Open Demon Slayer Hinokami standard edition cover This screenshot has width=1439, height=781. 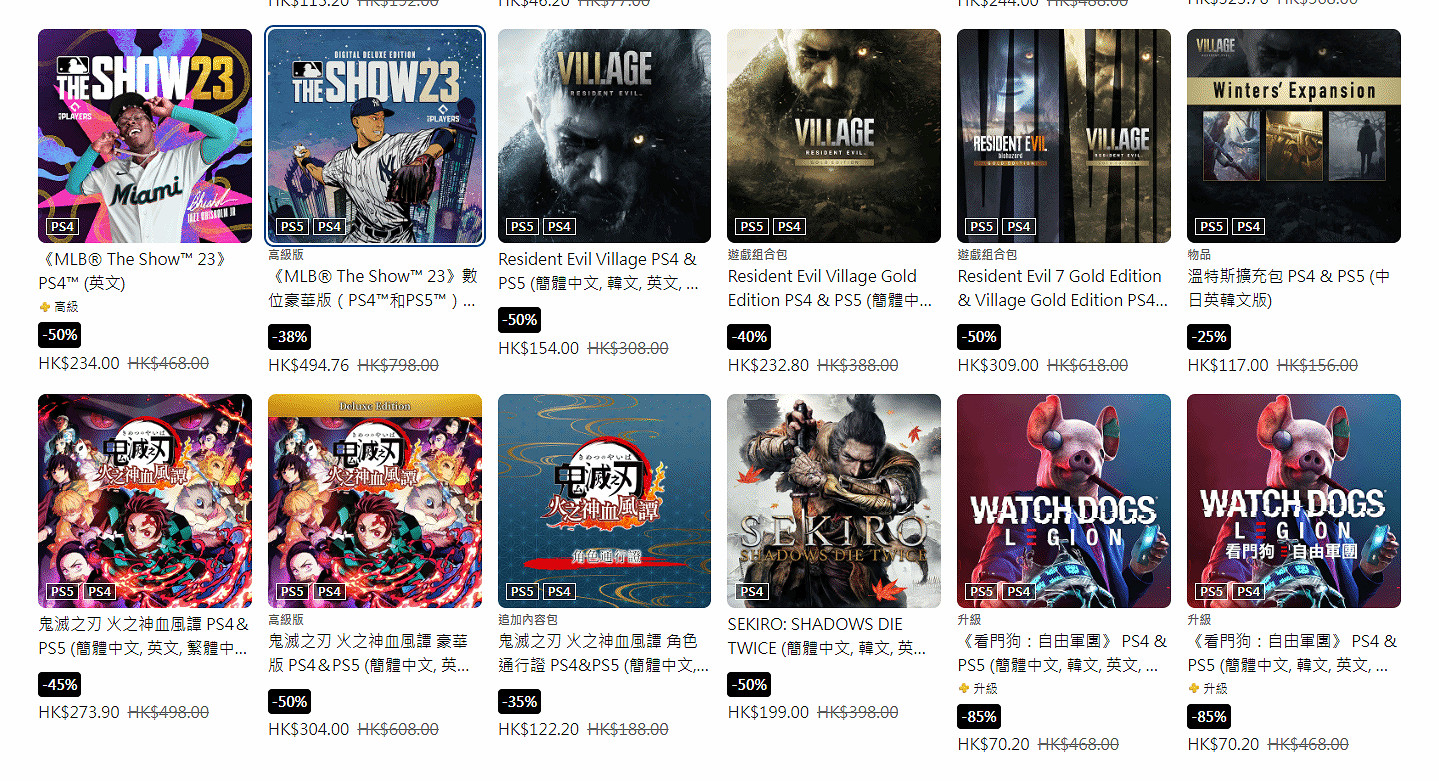pos(145,501)
